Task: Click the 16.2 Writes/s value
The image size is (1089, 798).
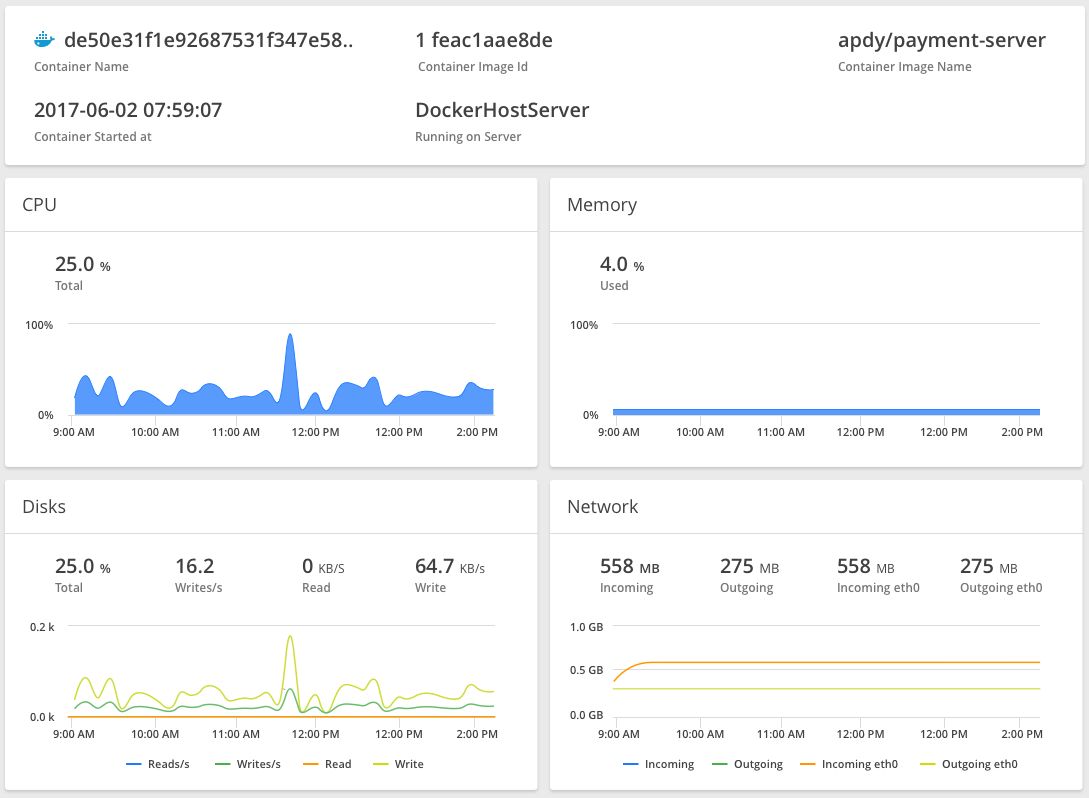Action: (x=194, y=567)
